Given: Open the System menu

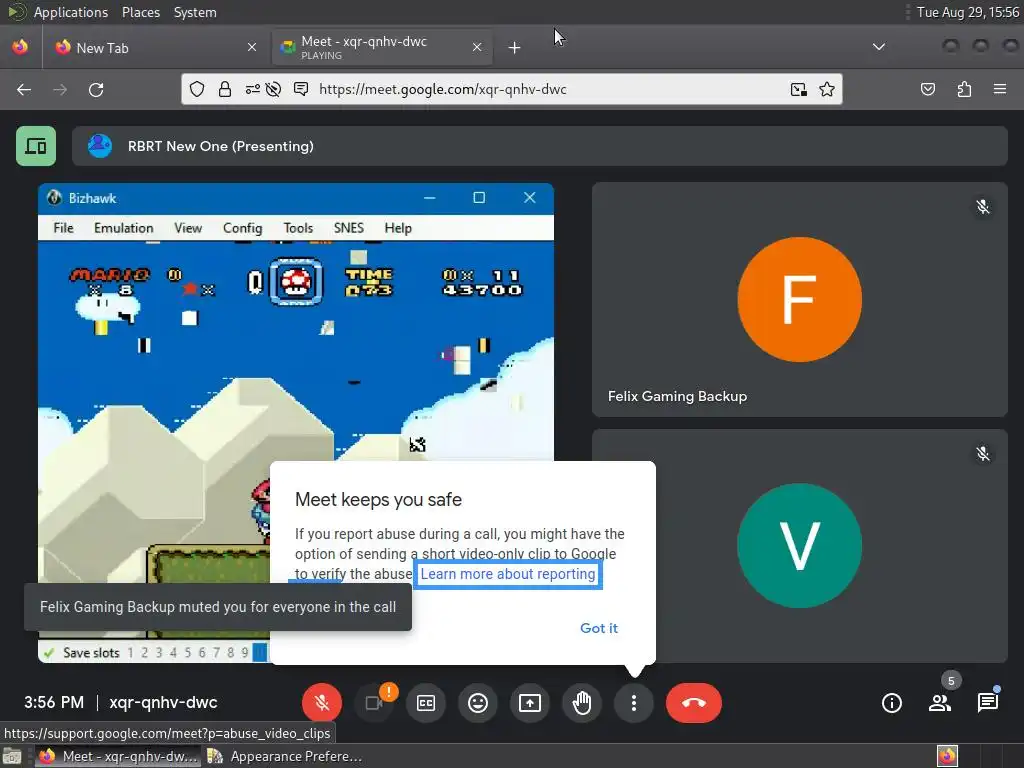Looking at the screenshot, I should point(195,12).
